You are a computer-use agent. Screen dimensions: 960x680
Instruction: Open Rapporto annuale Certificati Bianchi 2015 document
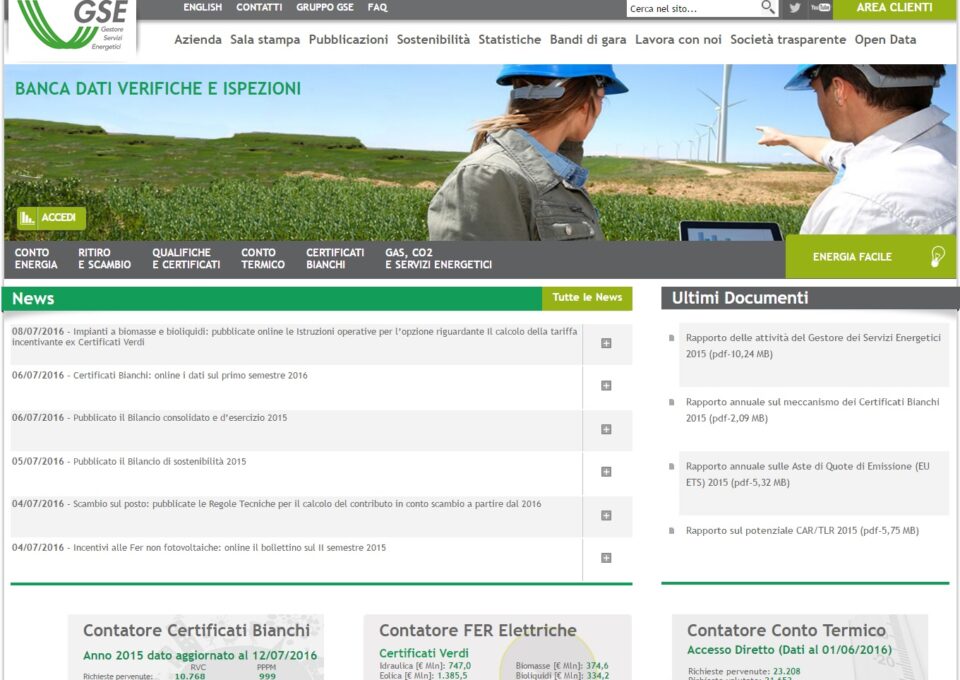click(812, 410)
